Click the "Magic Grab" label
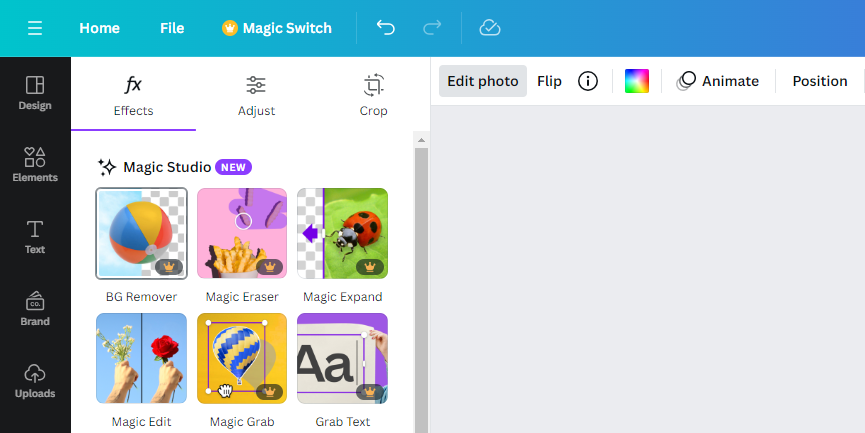 (x=242, y=422)
